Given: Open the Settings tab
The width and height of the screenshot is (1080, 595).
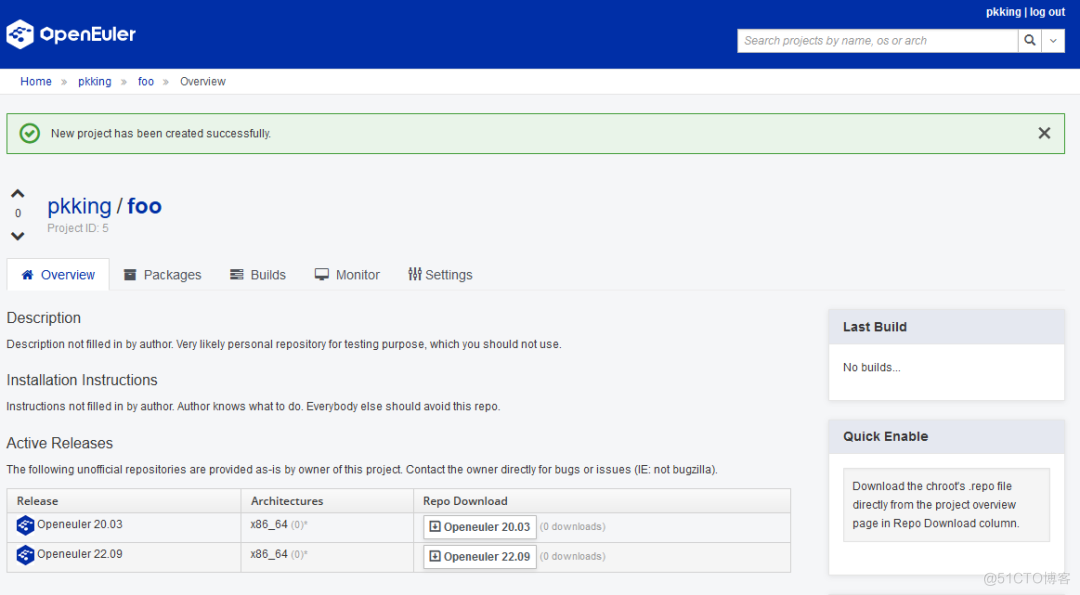Looking at the screenshot, I should tap(440, 275).
